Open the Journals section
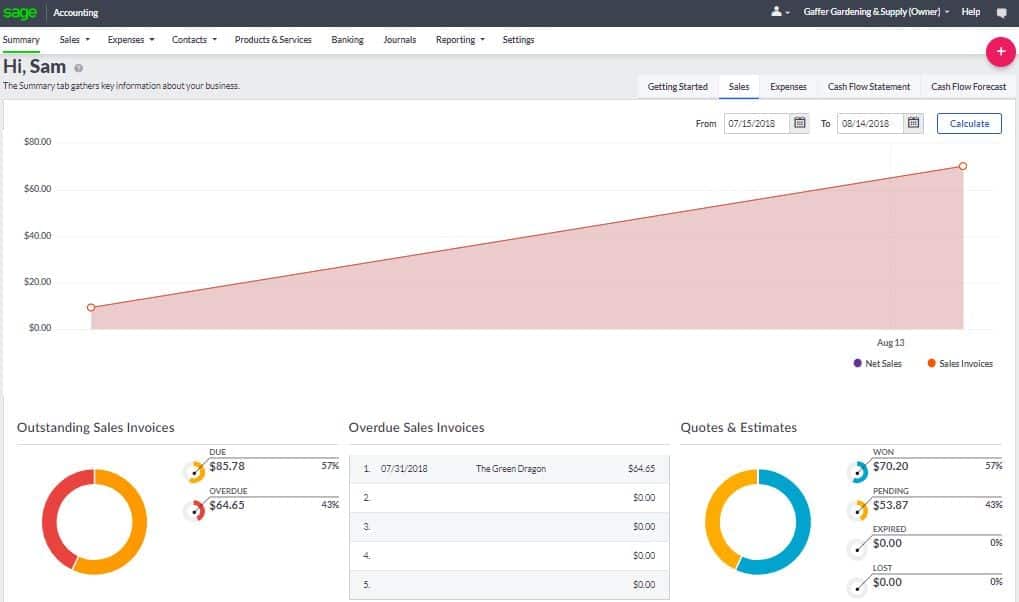The image size is (1019, 602). pos(400,40)
